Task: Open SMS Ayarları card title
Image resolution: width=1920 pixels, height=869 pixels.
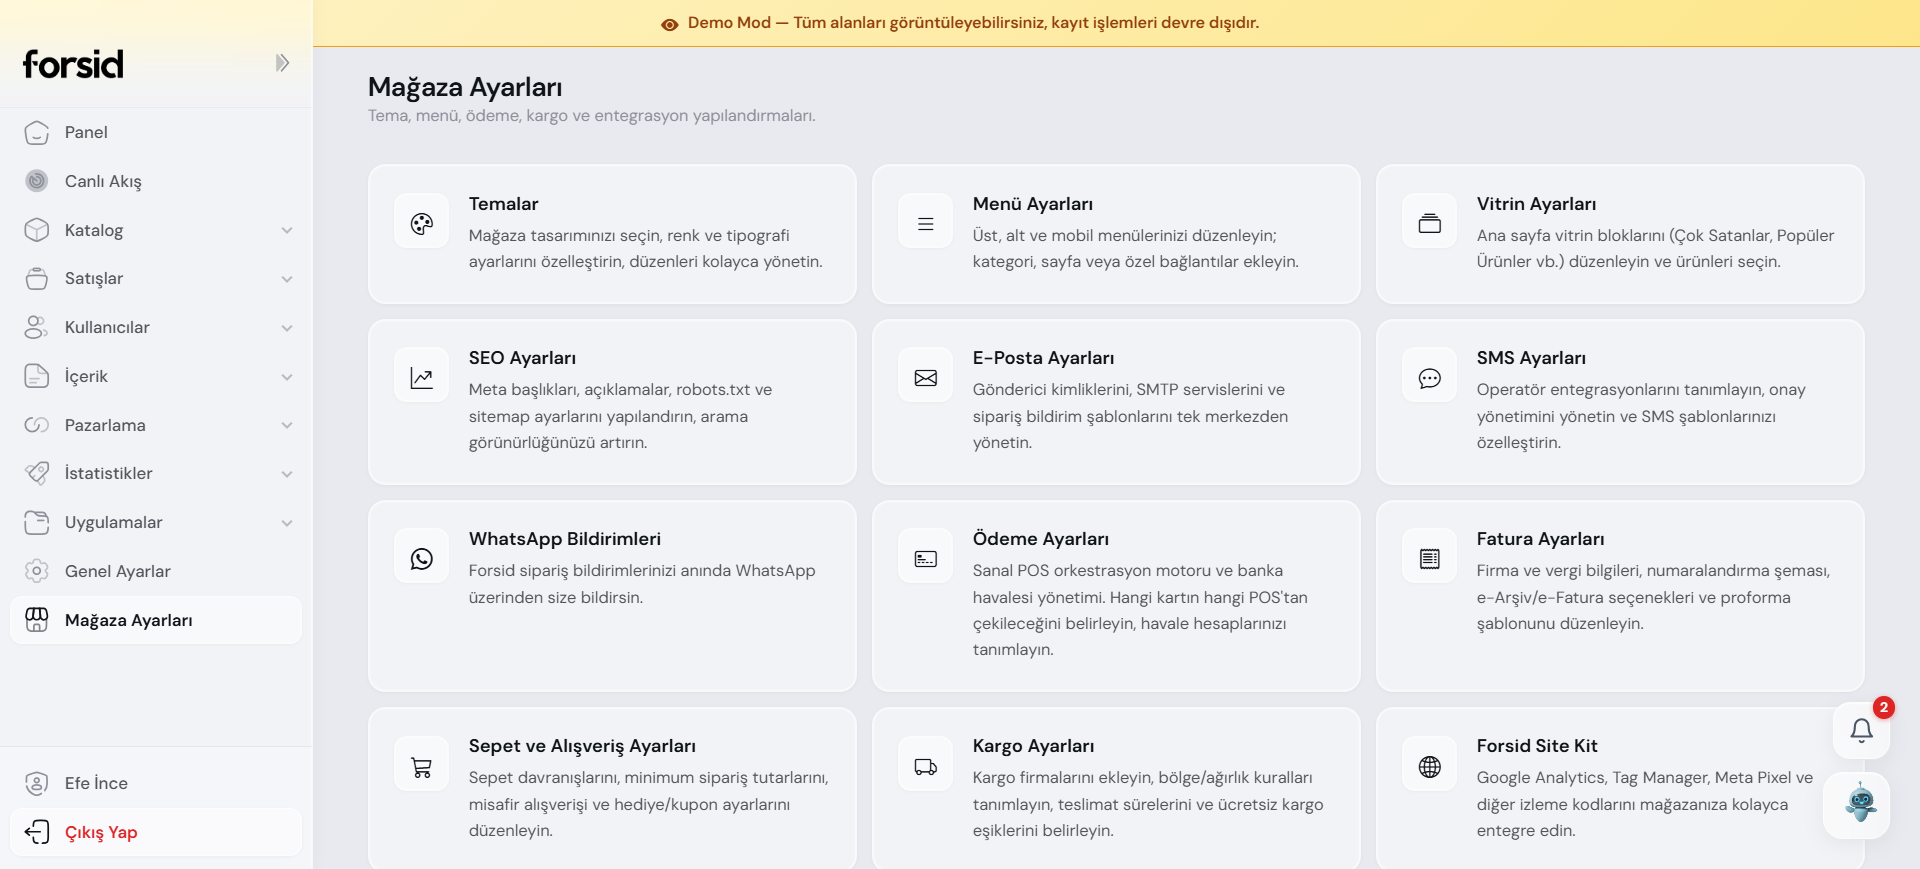Action: tap(1531, 358)
